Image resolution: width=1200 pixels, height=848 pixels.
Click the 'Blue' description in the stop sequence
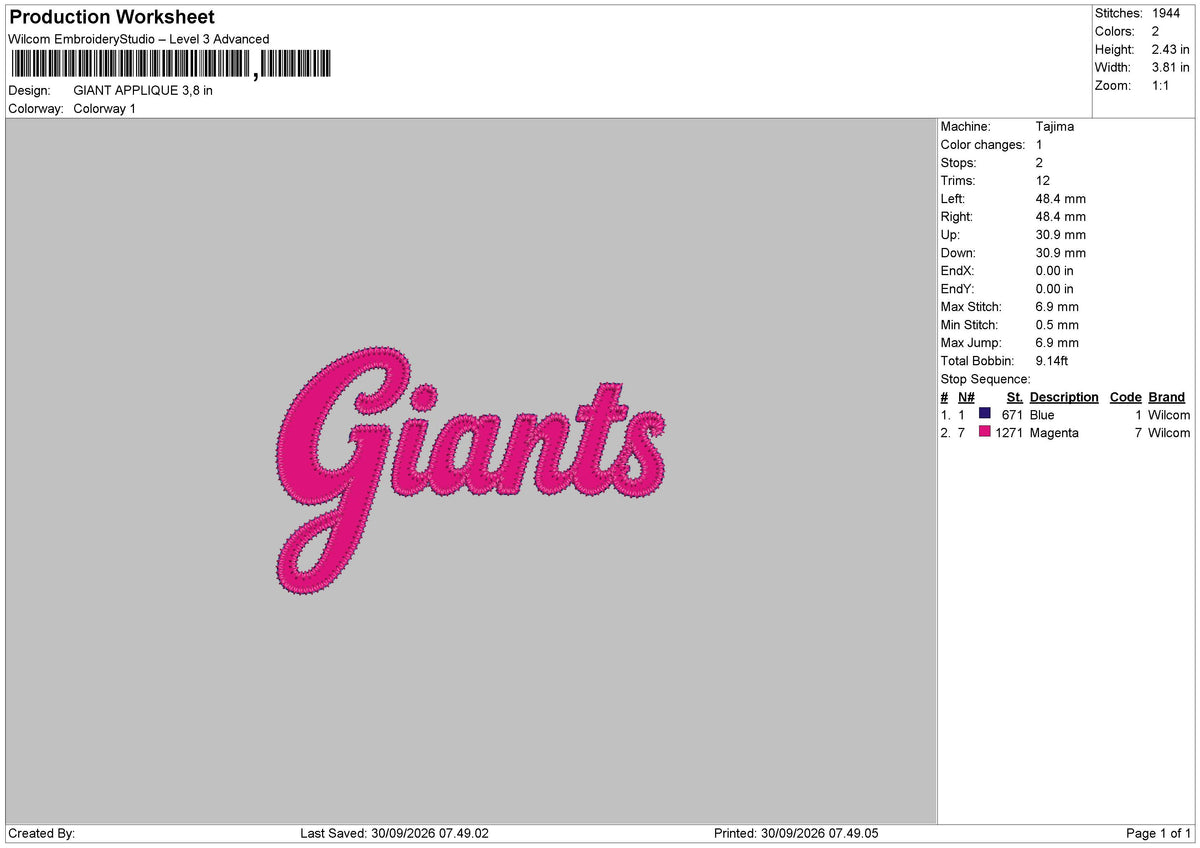click(x=1042, y=414)
